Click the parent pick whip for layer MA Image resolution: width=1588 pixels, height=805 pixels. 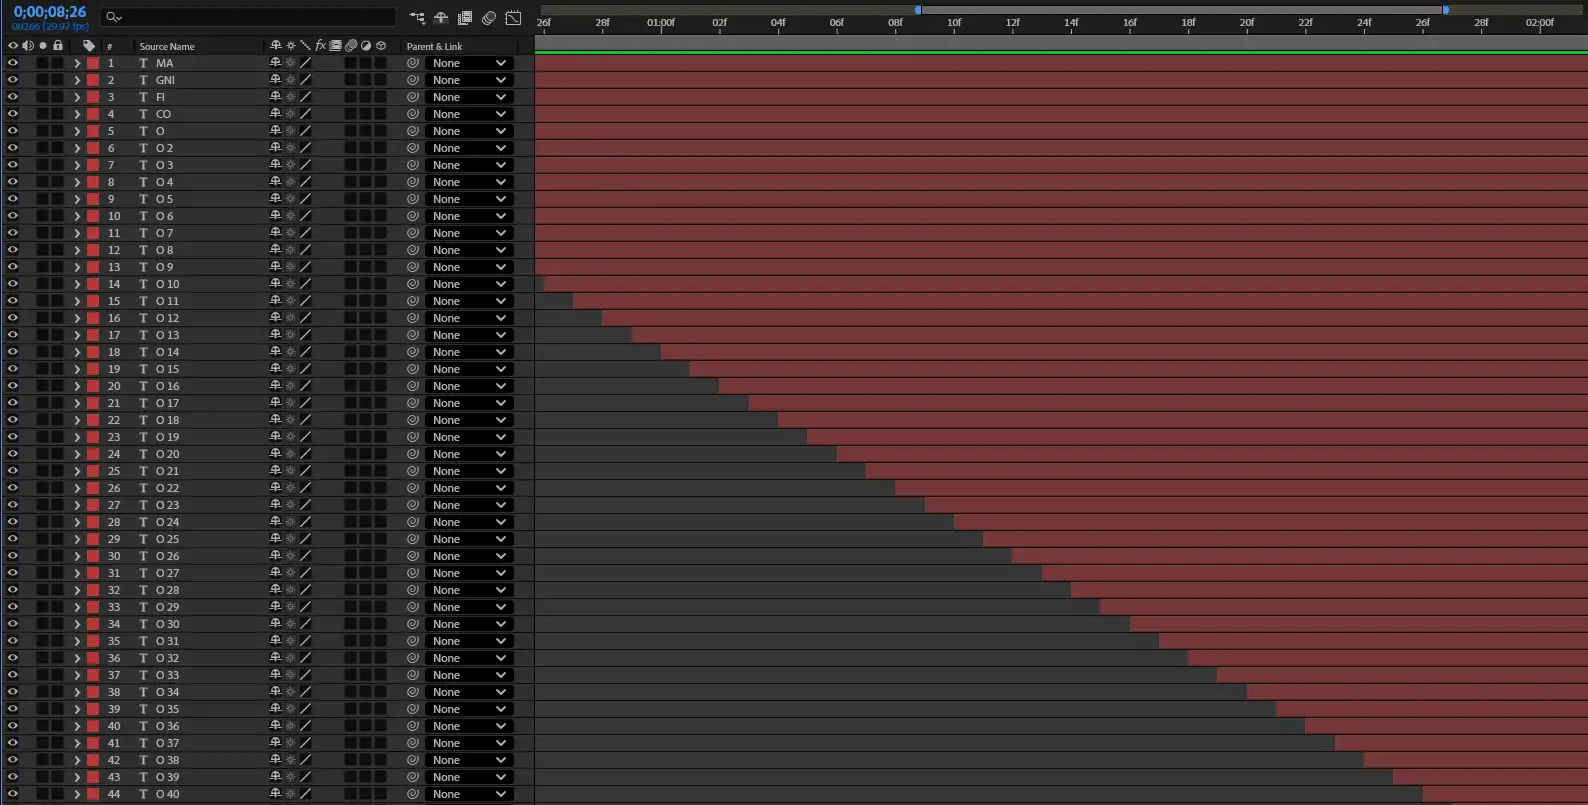(x=412, y=63)
